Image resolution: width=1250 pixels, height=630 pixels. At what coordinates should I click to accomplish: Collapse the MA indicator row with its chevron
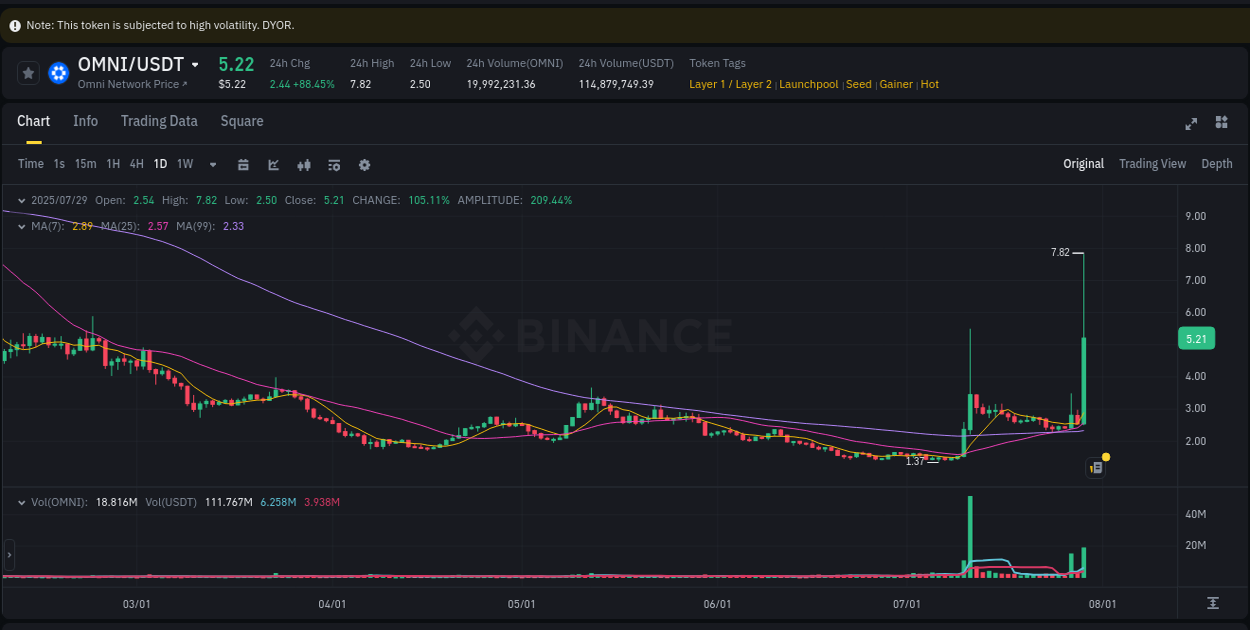pyautogui.click(x=20, y=227)
